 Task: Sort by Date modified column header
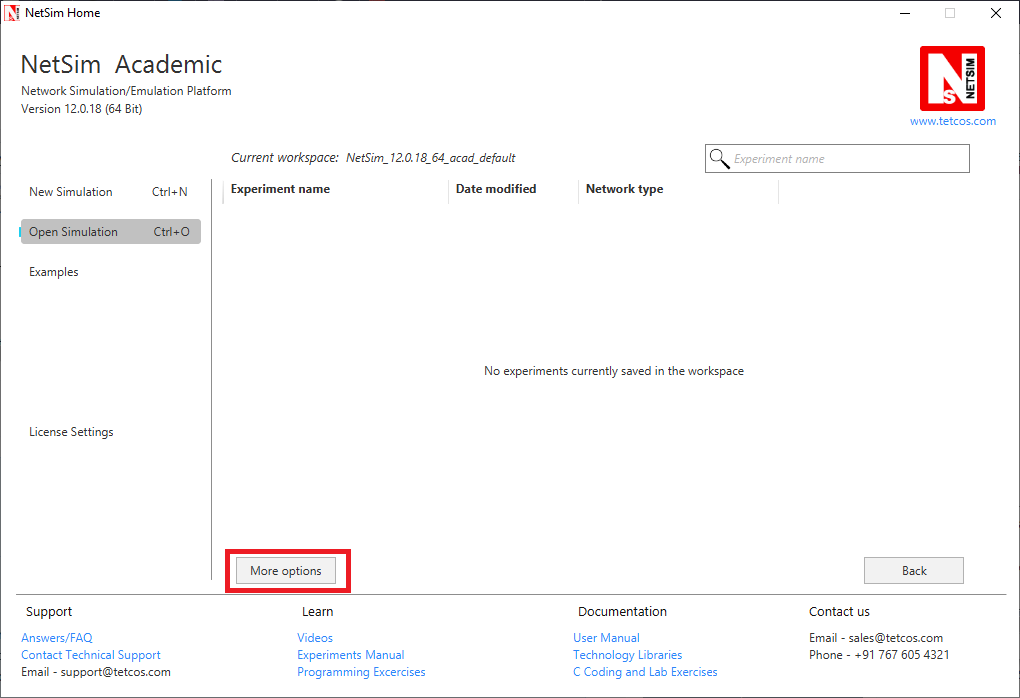(x=496, y=189)
